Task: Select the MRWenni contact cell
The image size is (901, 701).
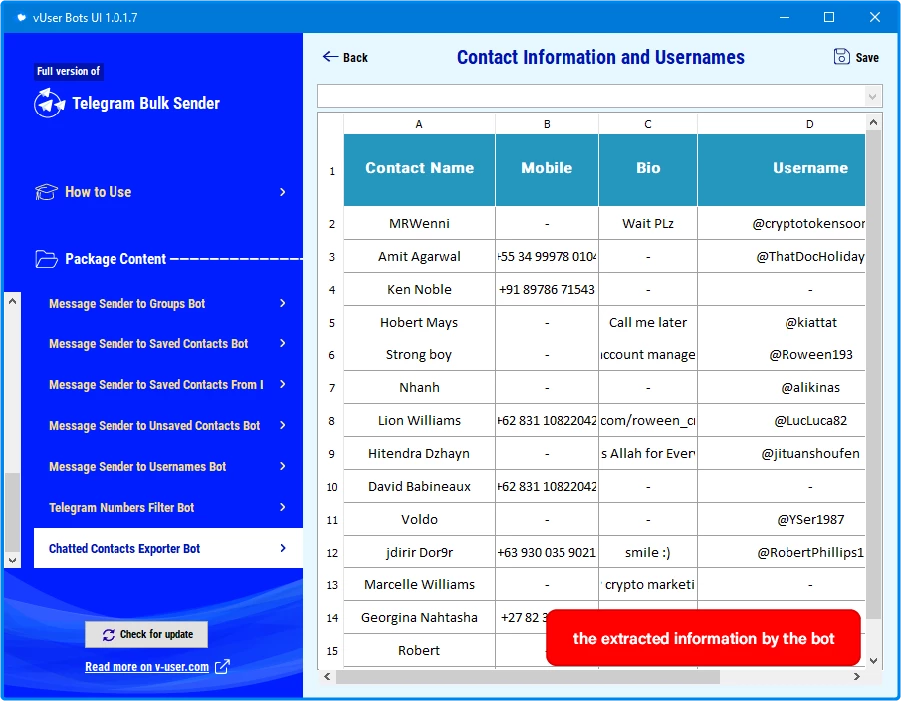Action: click(x=419, y=224)
